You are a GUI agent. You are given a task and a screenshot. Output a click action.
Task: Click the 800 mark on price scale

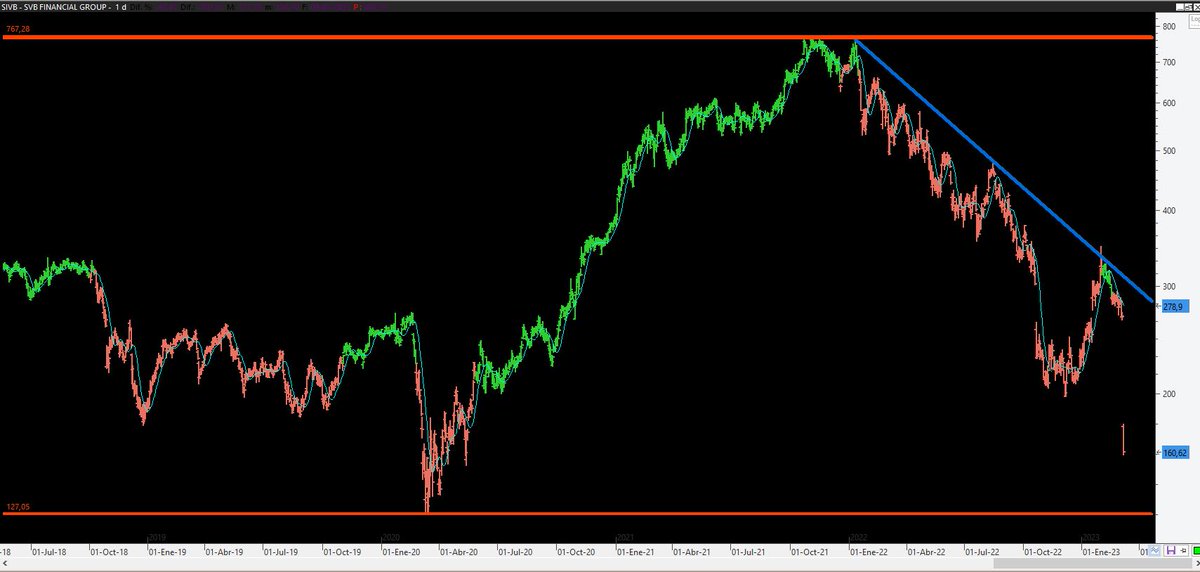(1169, 26)
